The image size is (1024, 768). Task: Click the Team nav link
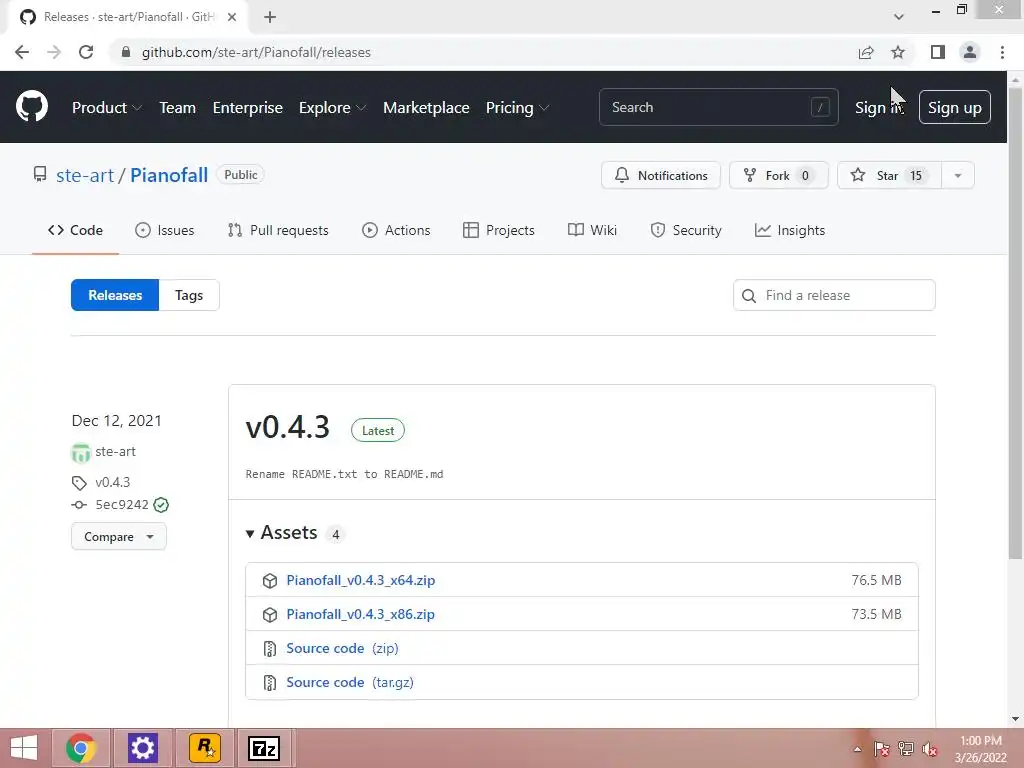tap(178, 108)
